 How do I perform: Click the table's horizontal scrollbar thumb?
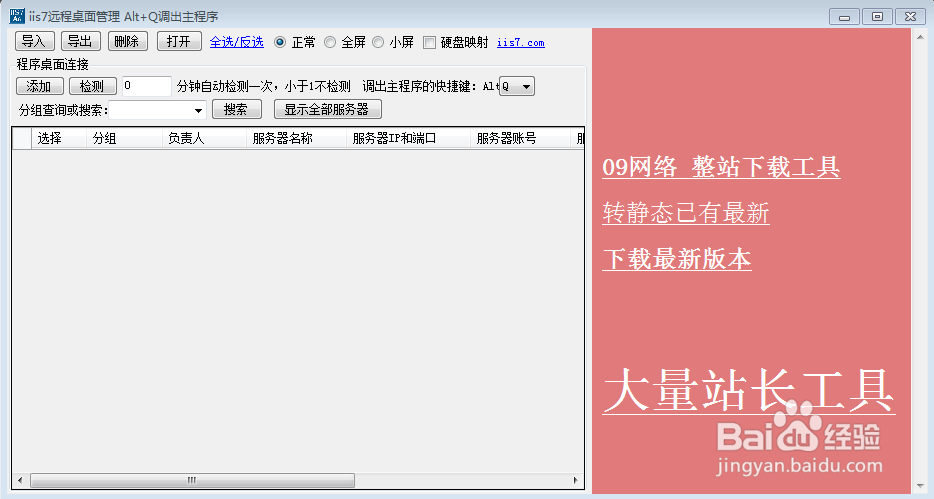tap(192, 480)
